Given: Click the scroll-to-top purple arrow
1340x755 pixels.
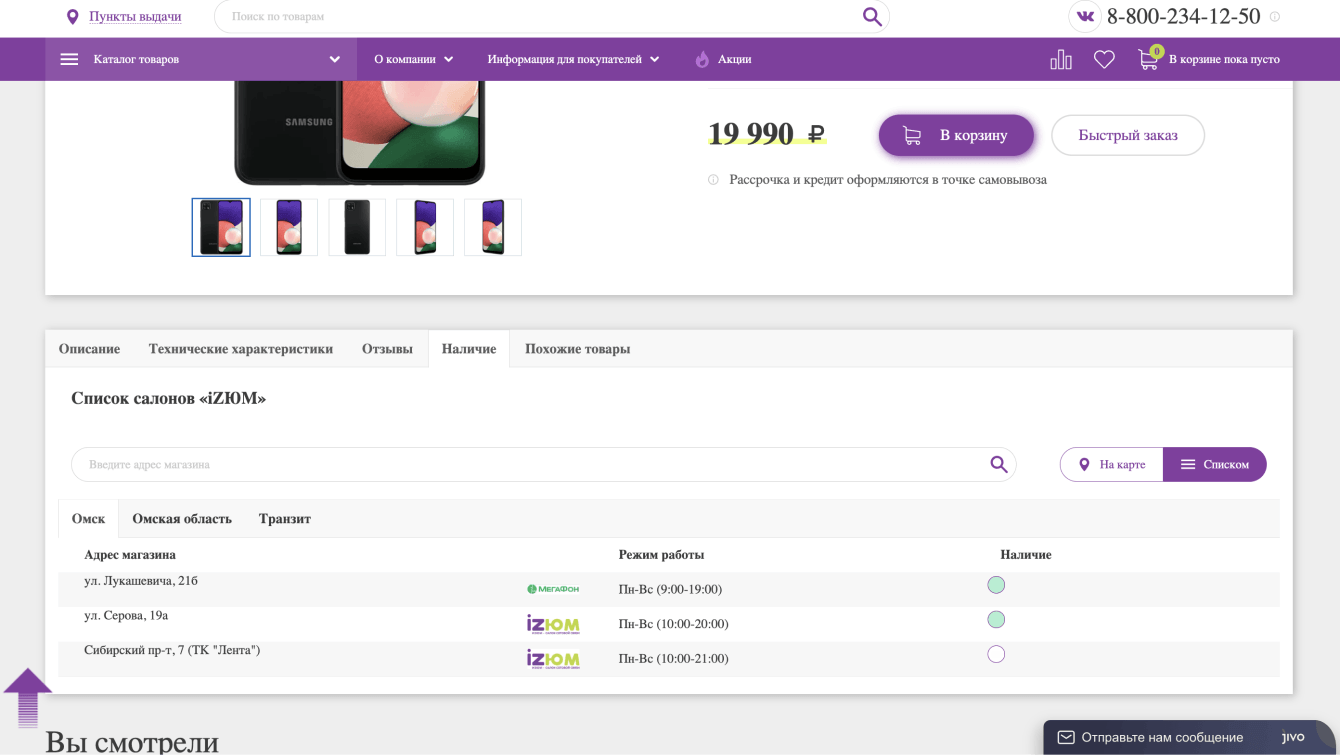Looking at the screenshot, I should click(28, 697).
